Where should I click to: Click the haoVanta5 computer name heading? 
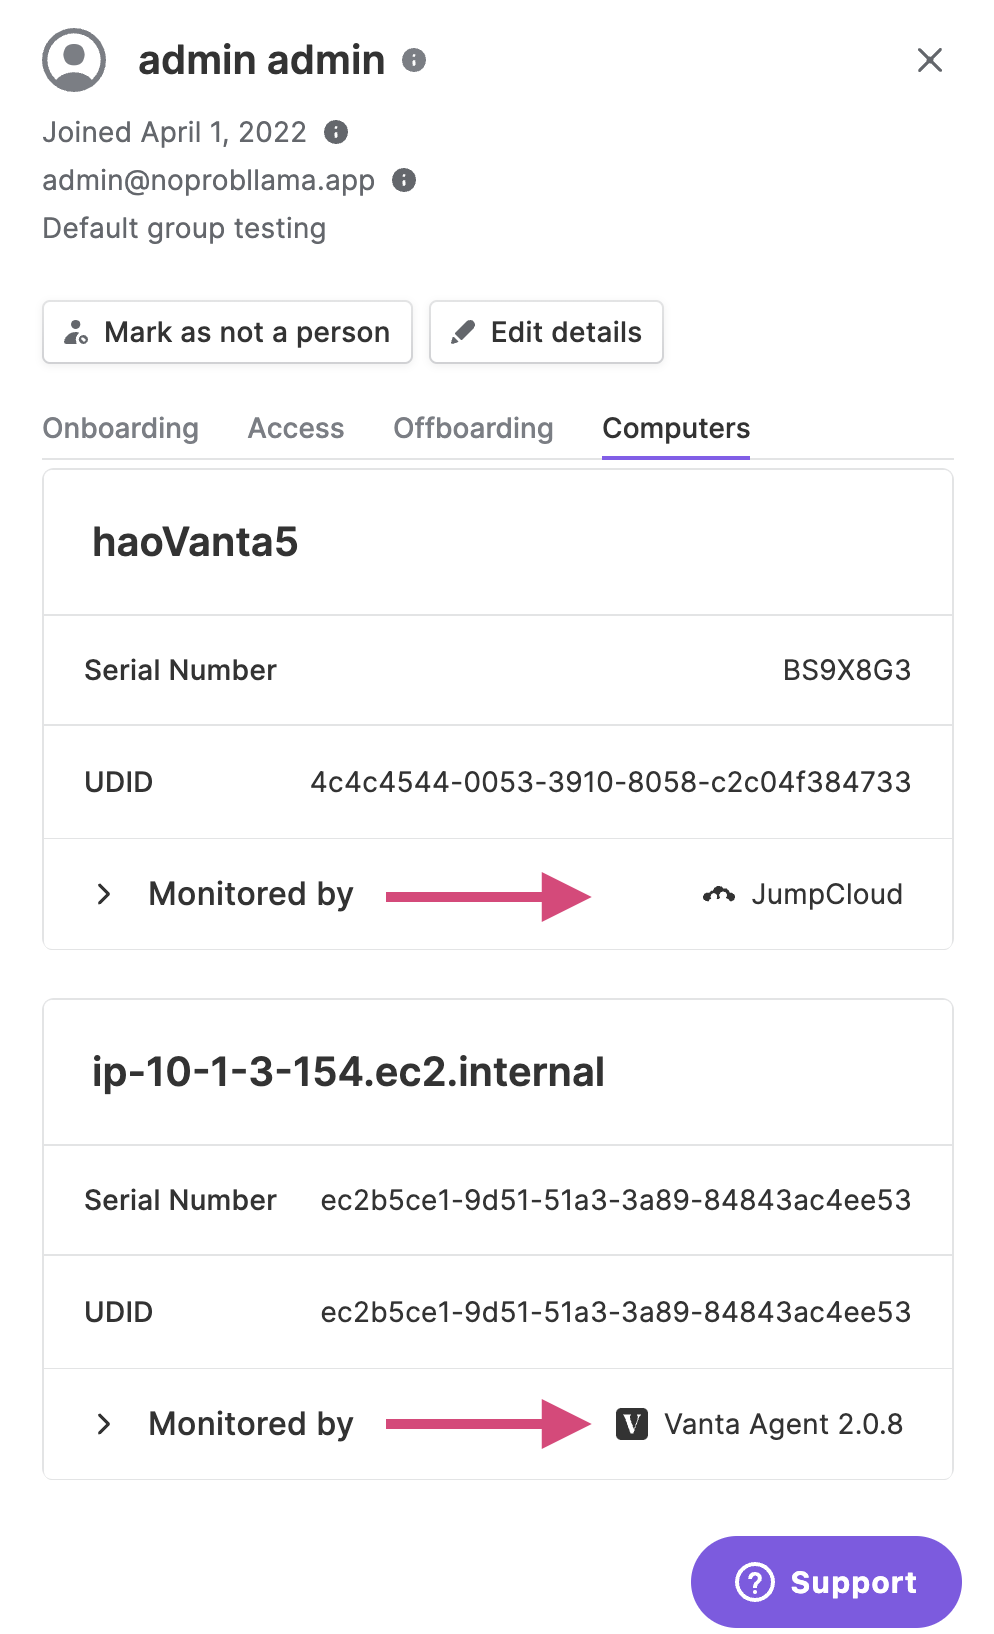[195, 542]
